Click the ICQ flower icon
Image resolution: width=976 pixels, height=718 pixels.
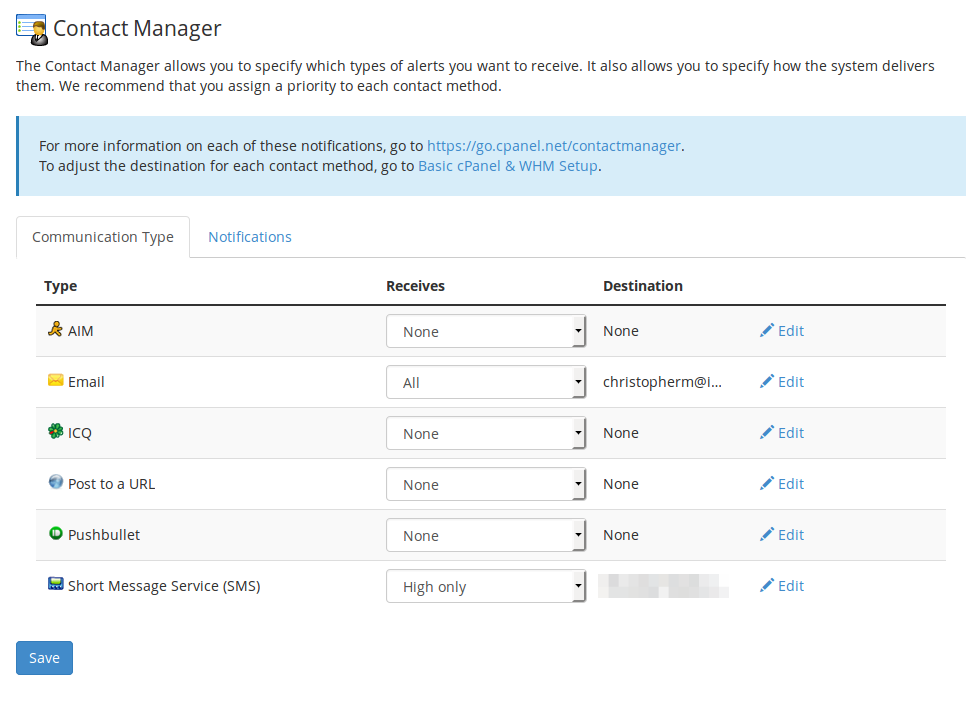click(55, 432)
